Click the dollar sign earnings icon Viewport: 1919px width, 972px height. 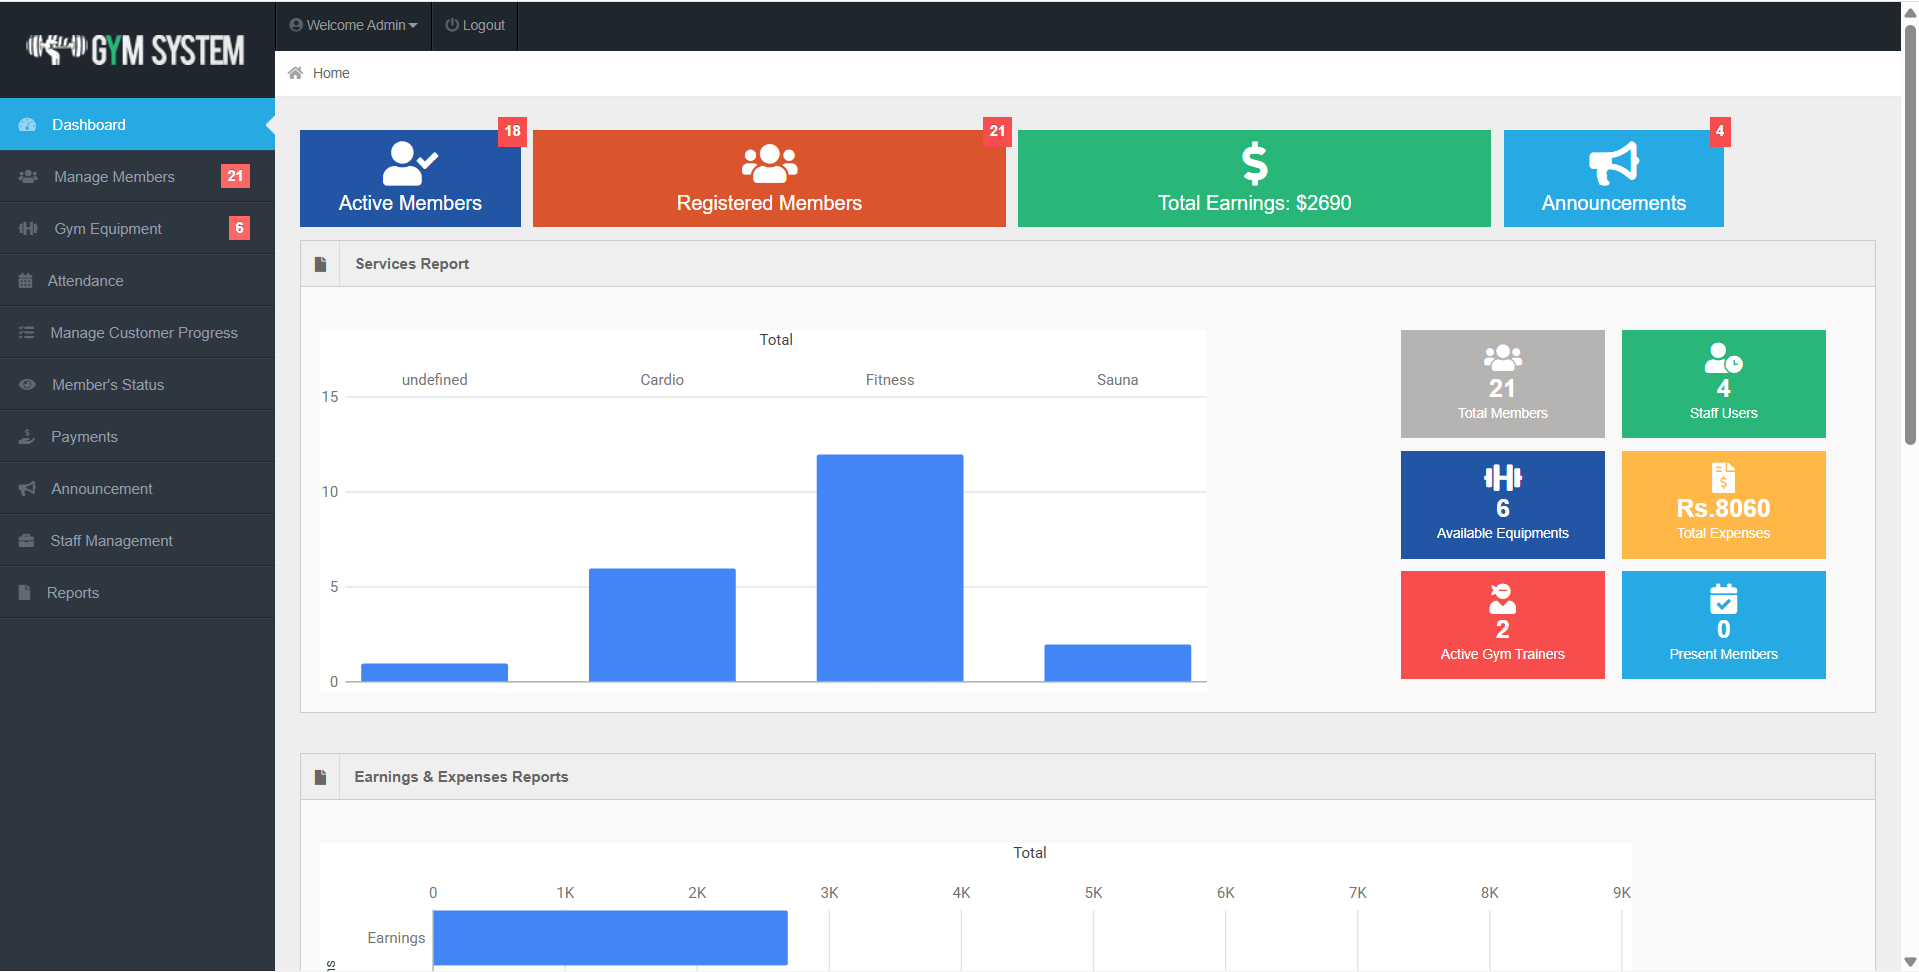click(1254, 163)
